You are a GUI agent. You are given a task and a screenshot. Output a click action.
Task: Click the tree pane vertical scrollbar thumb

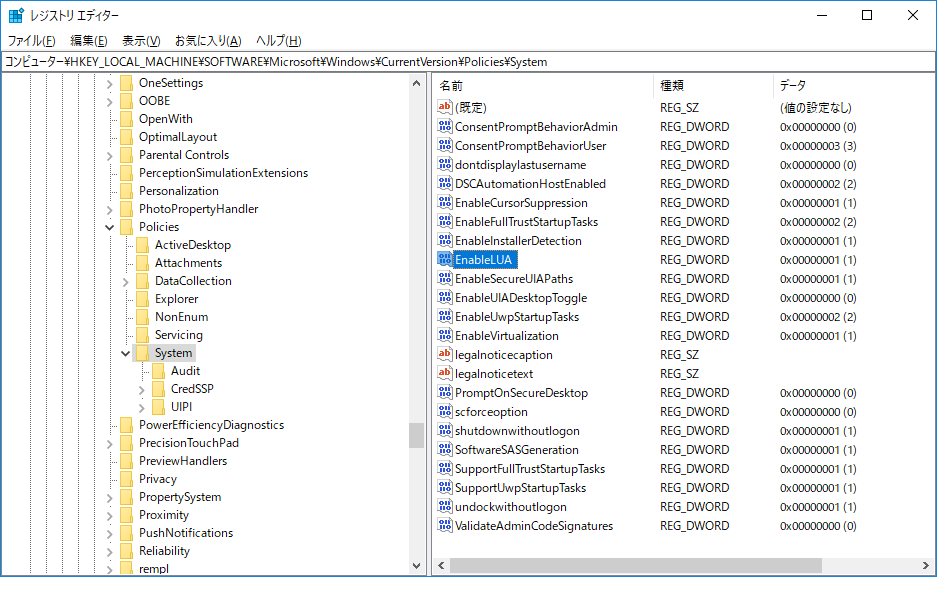(417, 435)
